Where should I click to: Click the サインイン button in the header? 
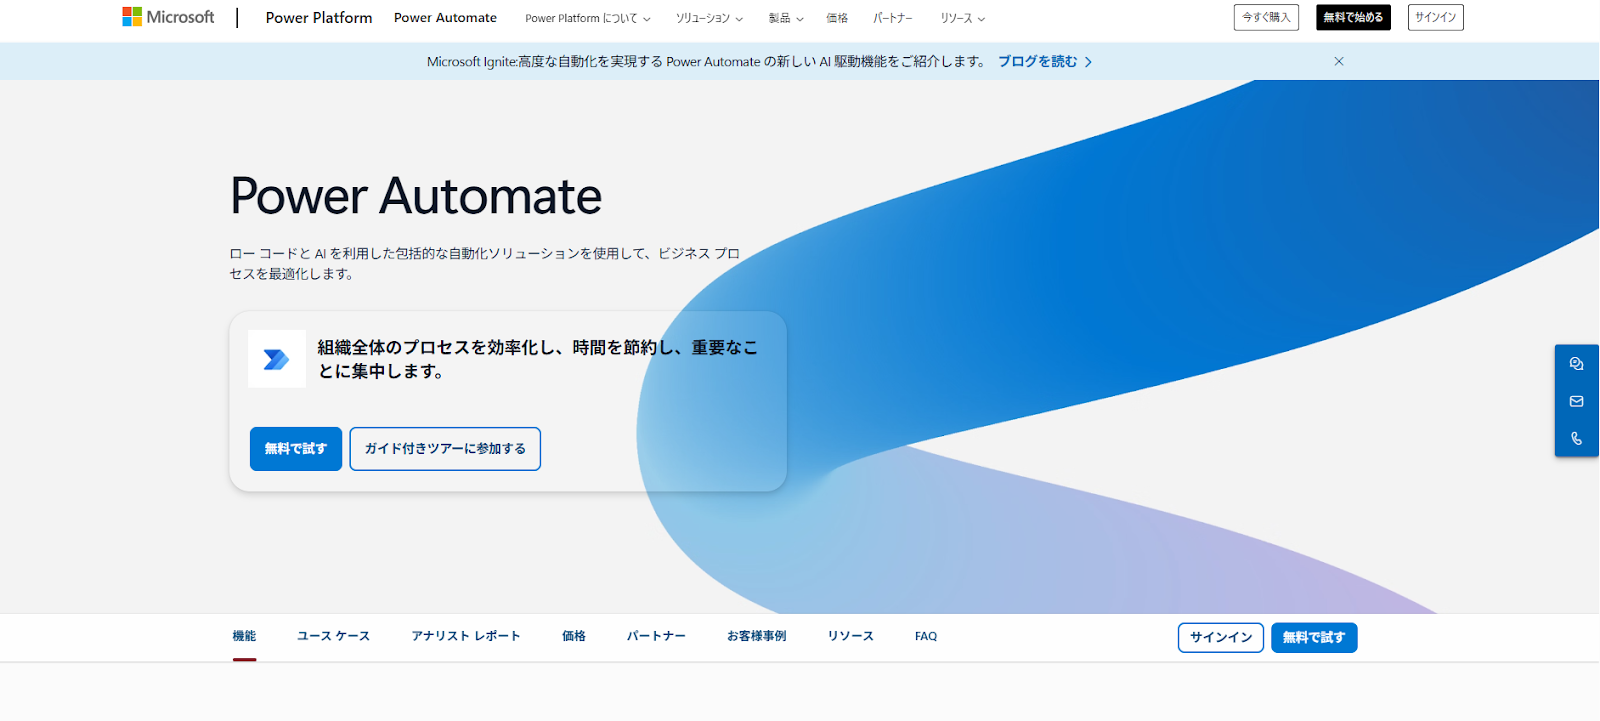coord(1435,17)
